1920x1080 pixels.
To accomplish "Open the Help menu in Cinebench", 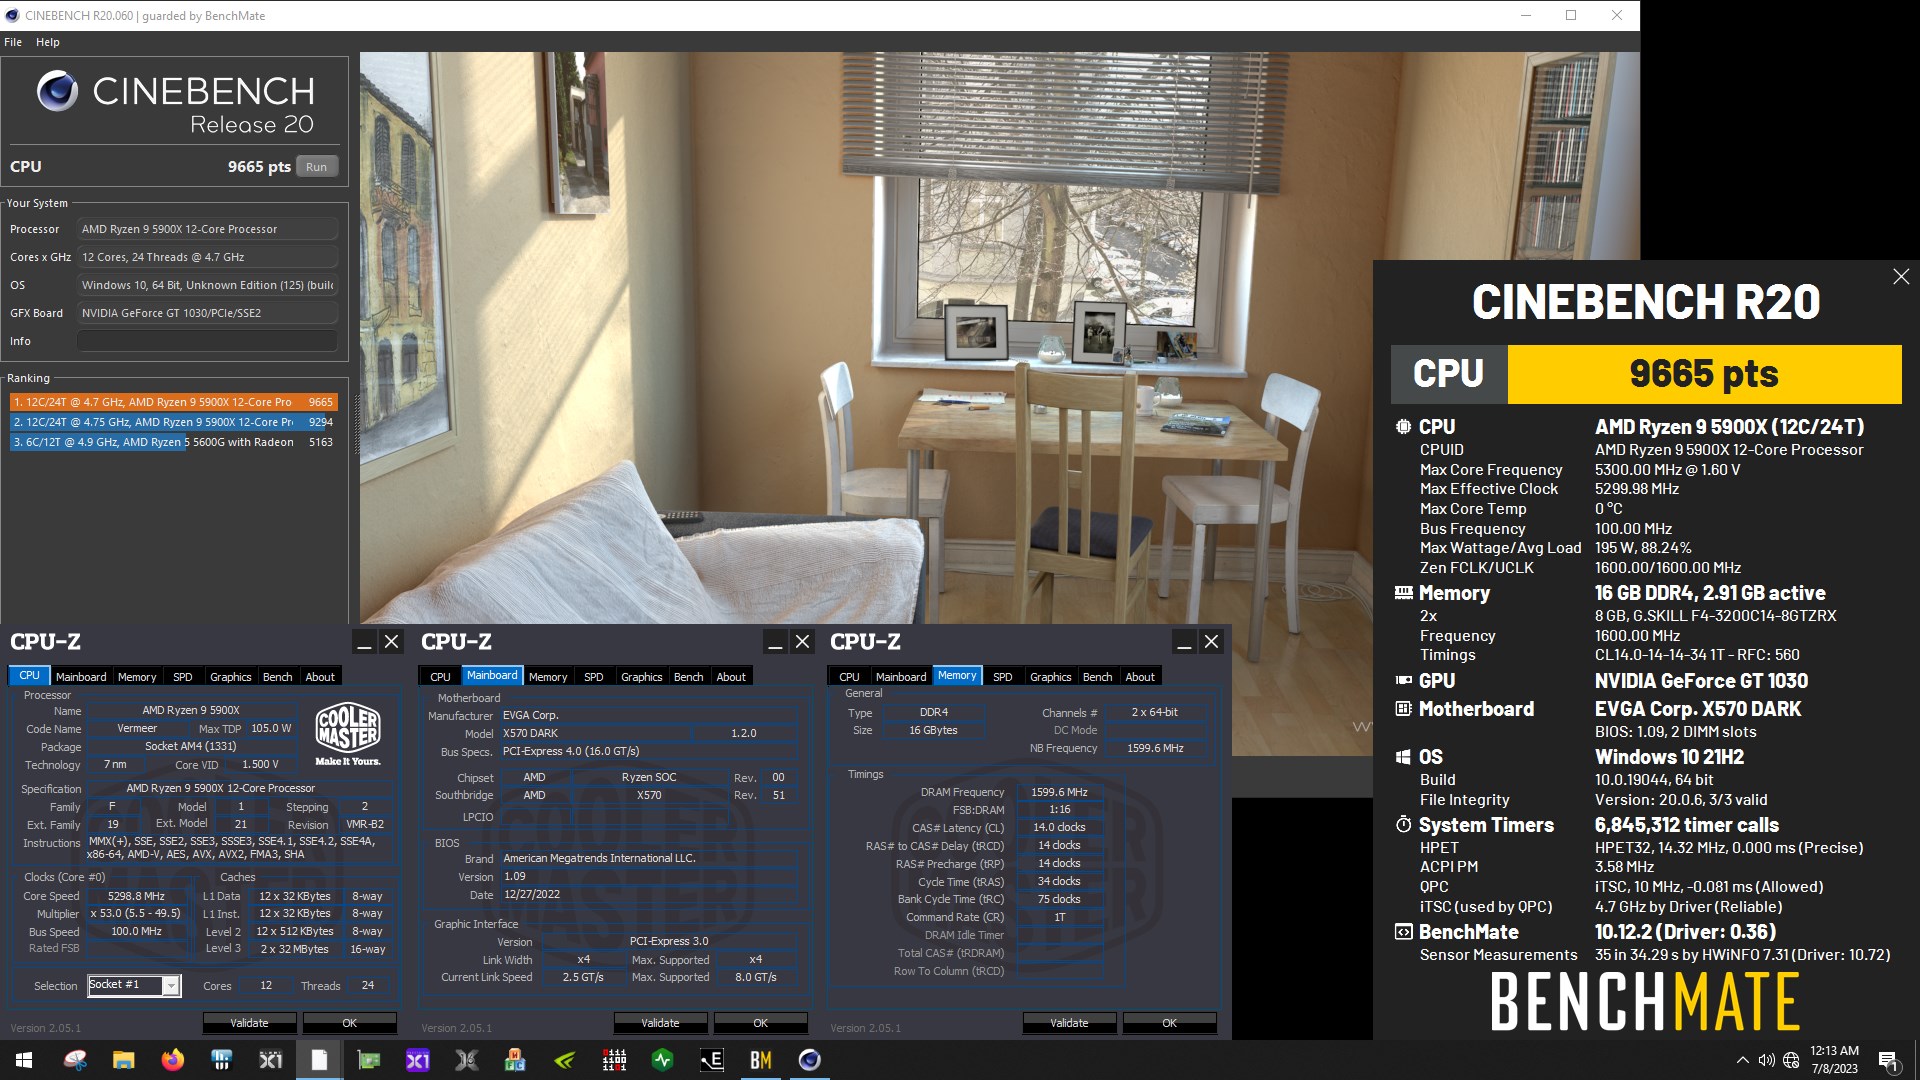I will point(48,42).
